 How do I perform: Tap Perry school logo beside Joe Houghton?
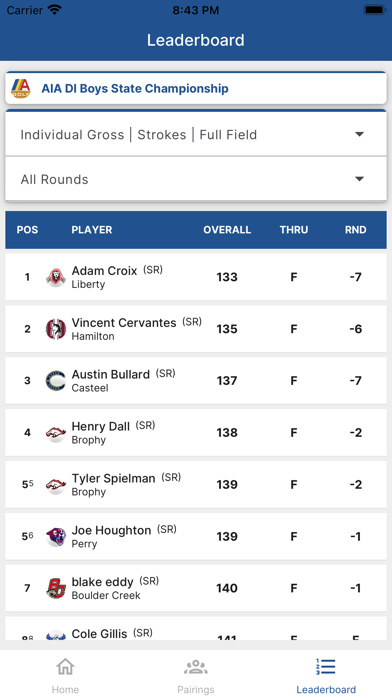coord(56,537)
